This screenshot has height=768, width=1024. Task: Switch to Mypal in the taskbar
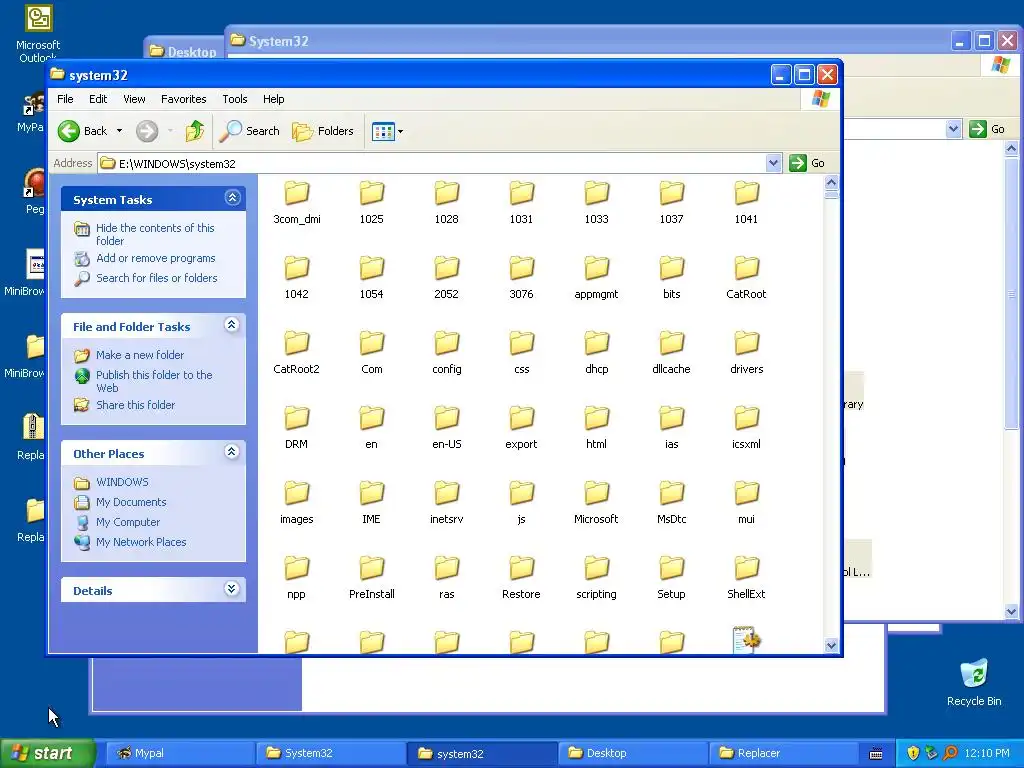point(180,754)
